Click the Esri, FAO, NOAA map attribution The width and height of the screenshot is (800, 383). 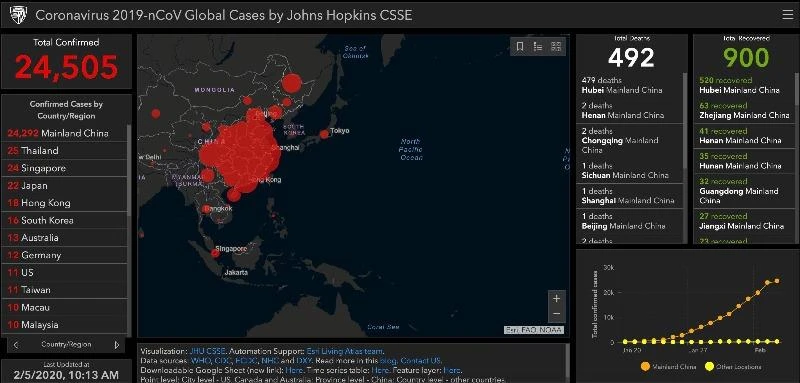point(534,330)
